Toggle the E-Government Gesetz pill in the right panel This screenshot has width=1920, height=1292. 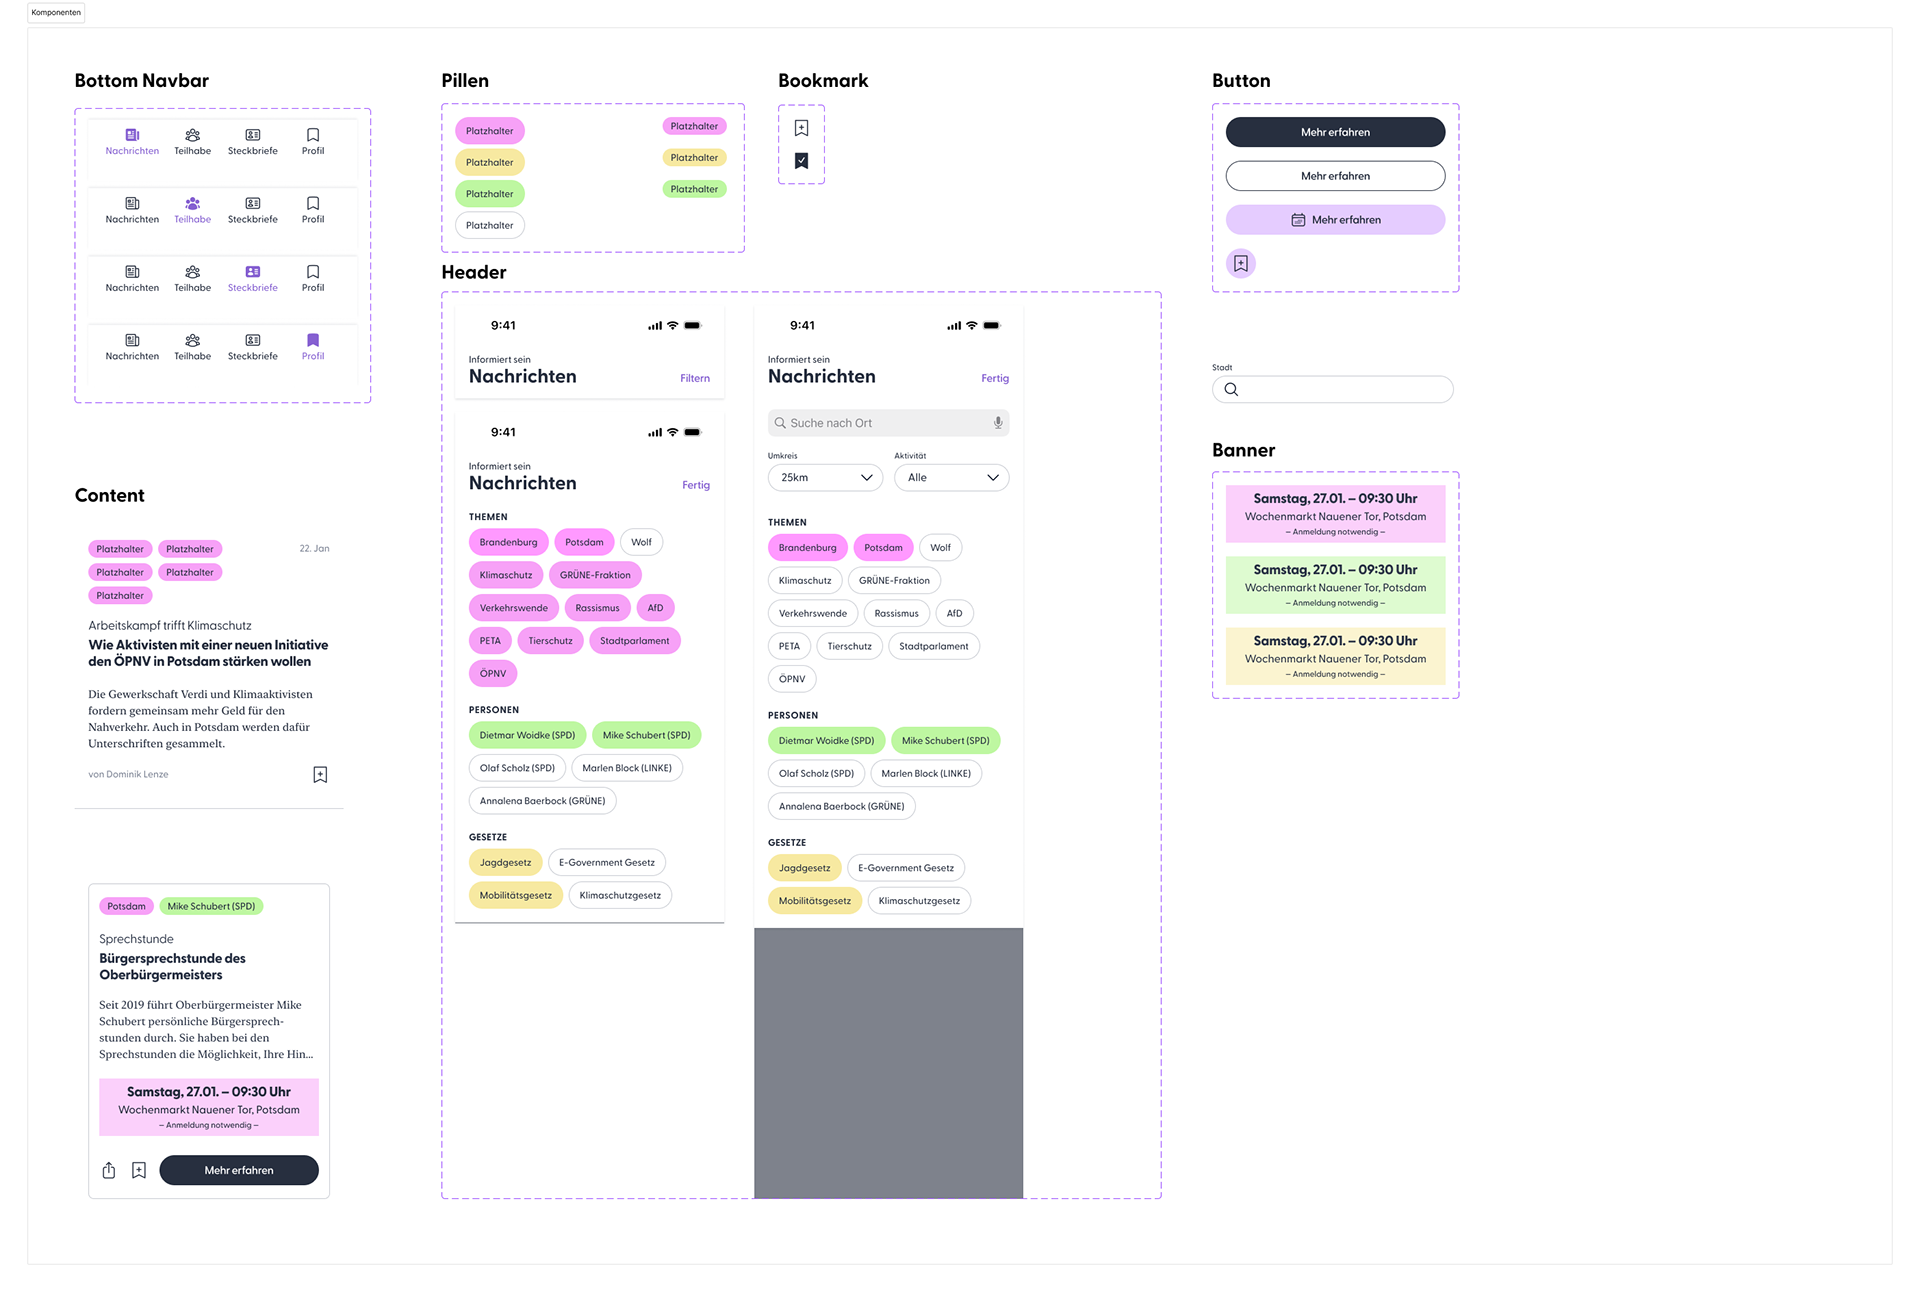(906, 868)
